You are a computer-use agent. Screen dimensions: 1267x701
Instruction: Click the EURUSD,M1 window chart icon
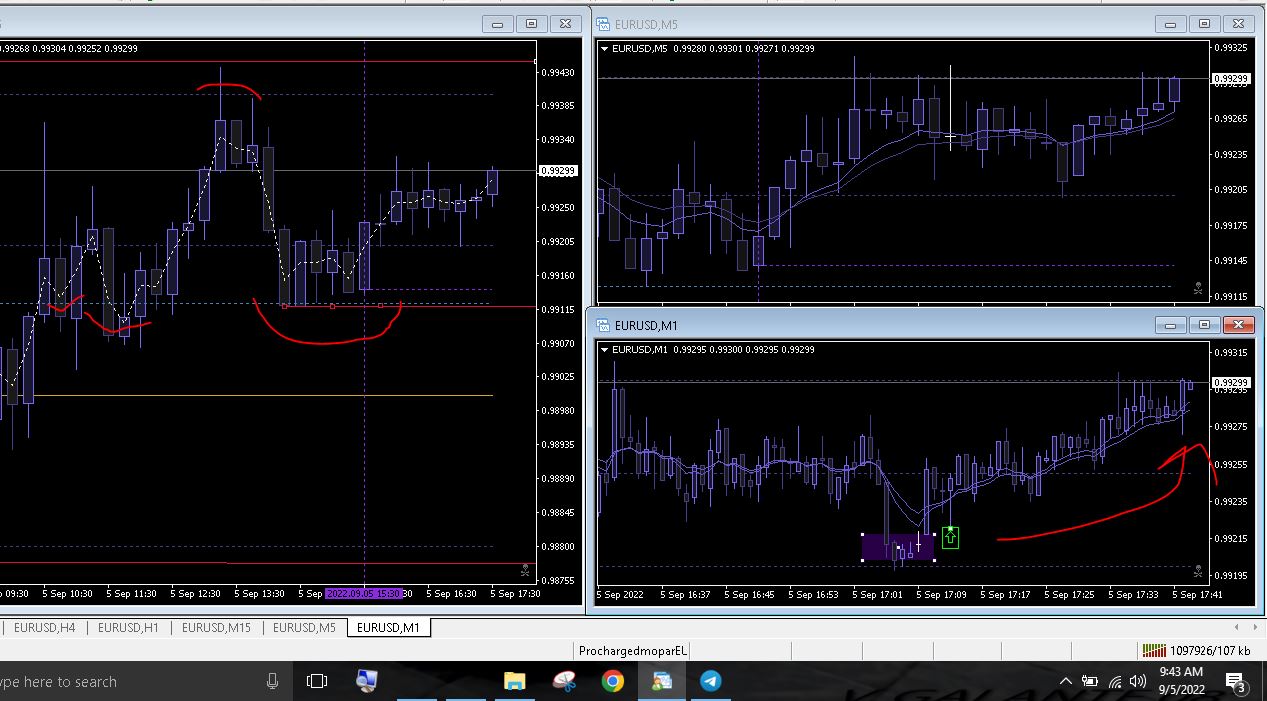pos(603,325)
